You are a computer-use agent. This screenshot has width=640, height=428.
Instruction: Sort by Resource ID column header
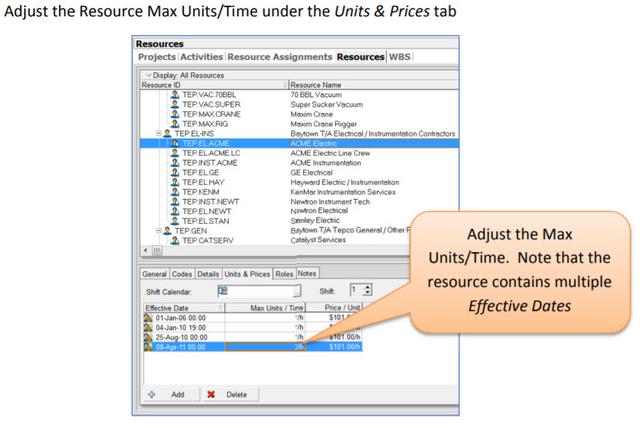coord(214,85)
